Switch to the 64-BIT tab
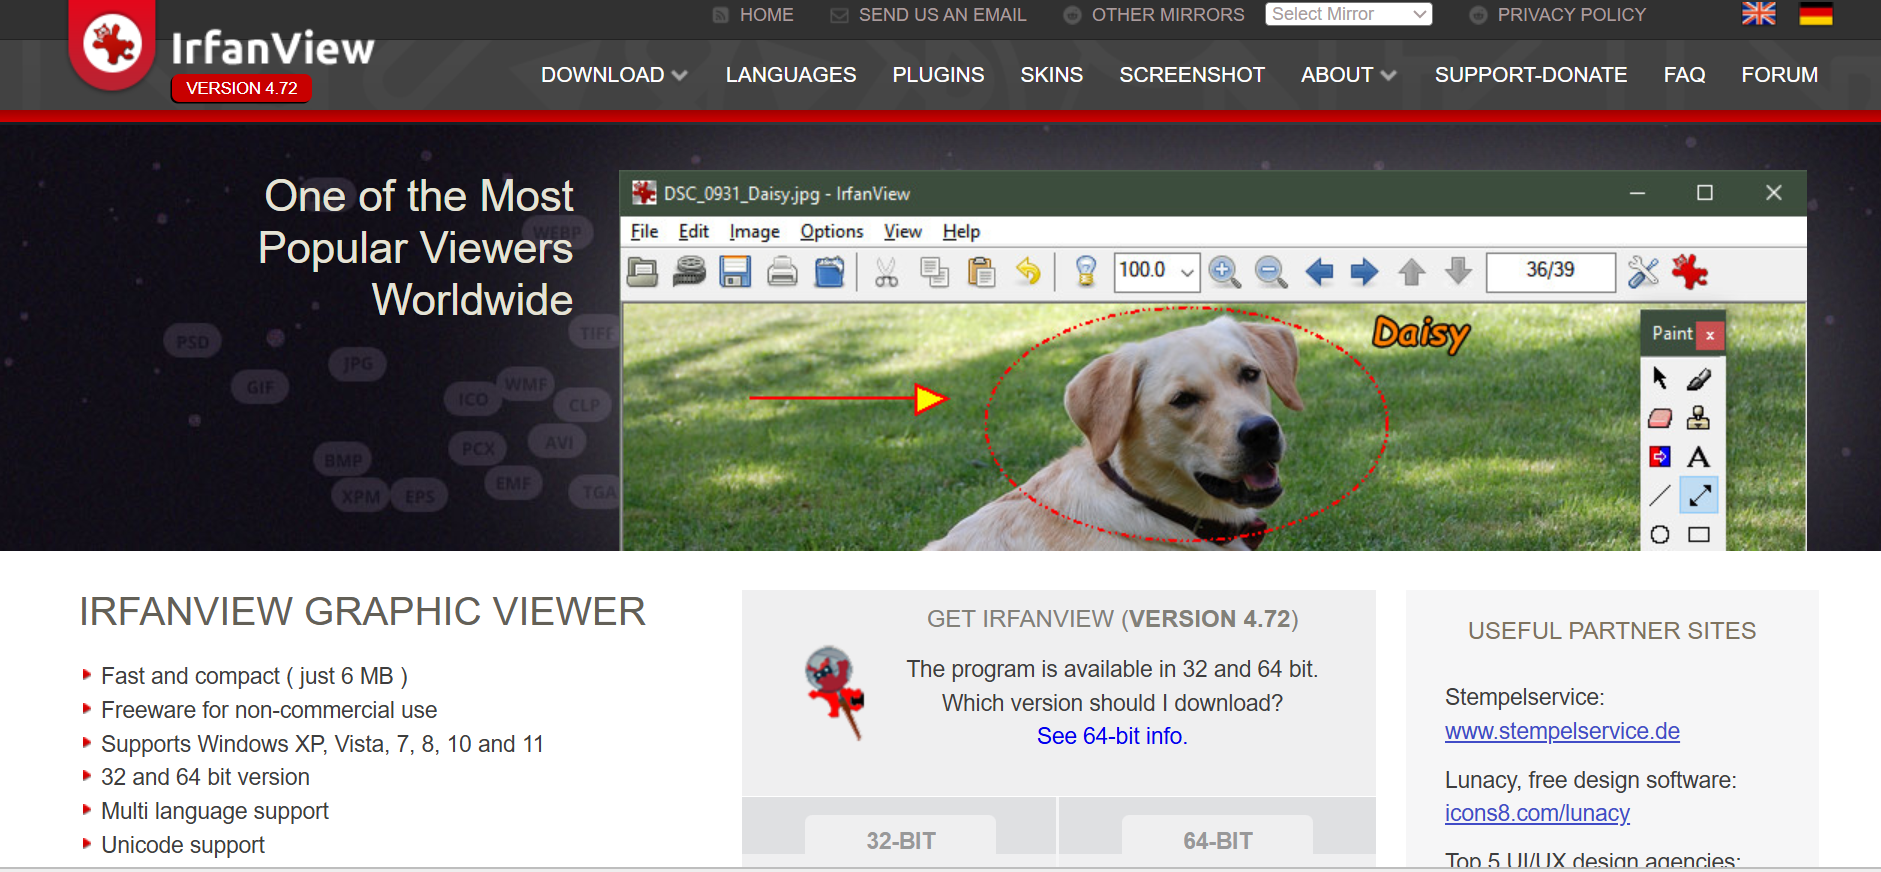This screenshot has width=1881, height=872. [1217, 840]
